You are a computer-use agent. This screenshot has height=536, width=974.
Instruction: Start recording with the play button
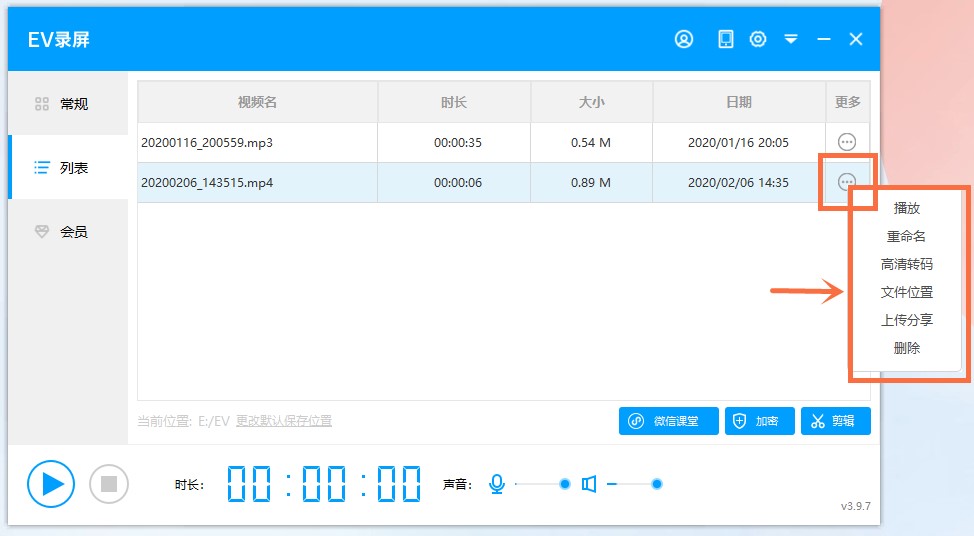pyautogui.click(x=51, y=484)
